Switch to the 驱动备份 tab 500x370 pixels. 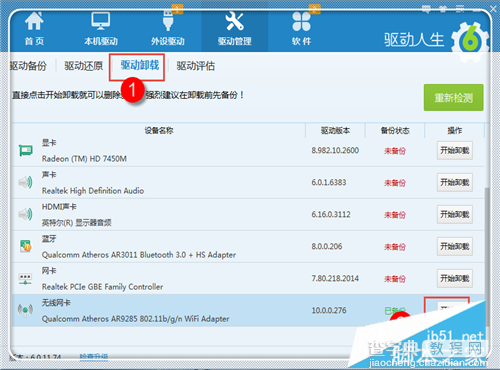coord(28,66)
